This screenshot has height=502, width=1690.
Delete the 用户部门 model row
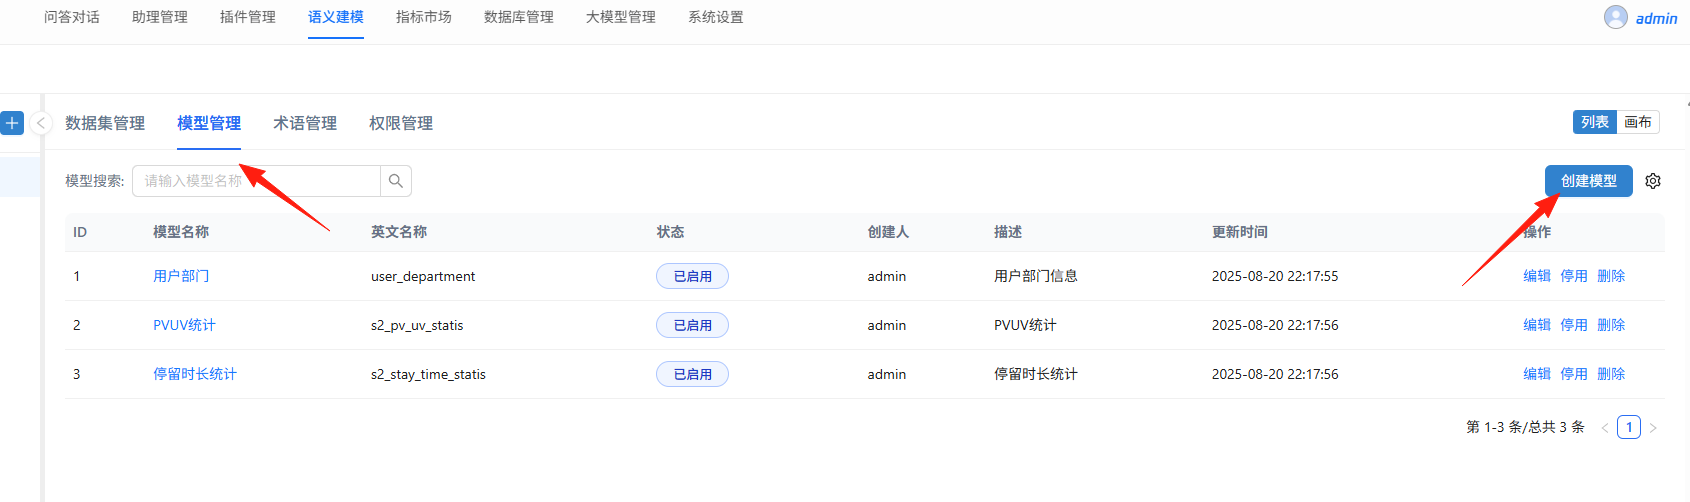point(1611,276)
